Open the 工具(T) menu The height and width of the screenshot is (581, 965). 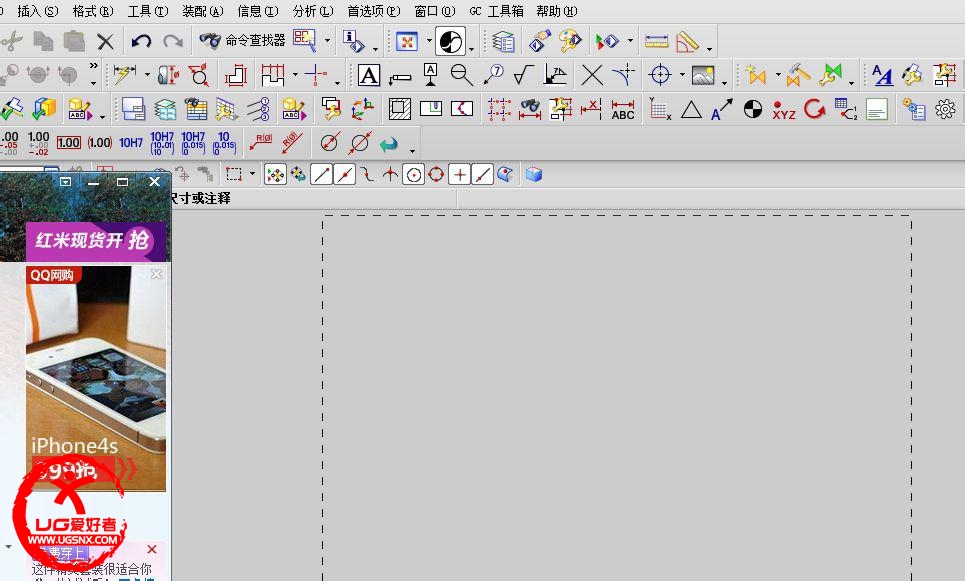coord(148,11)
